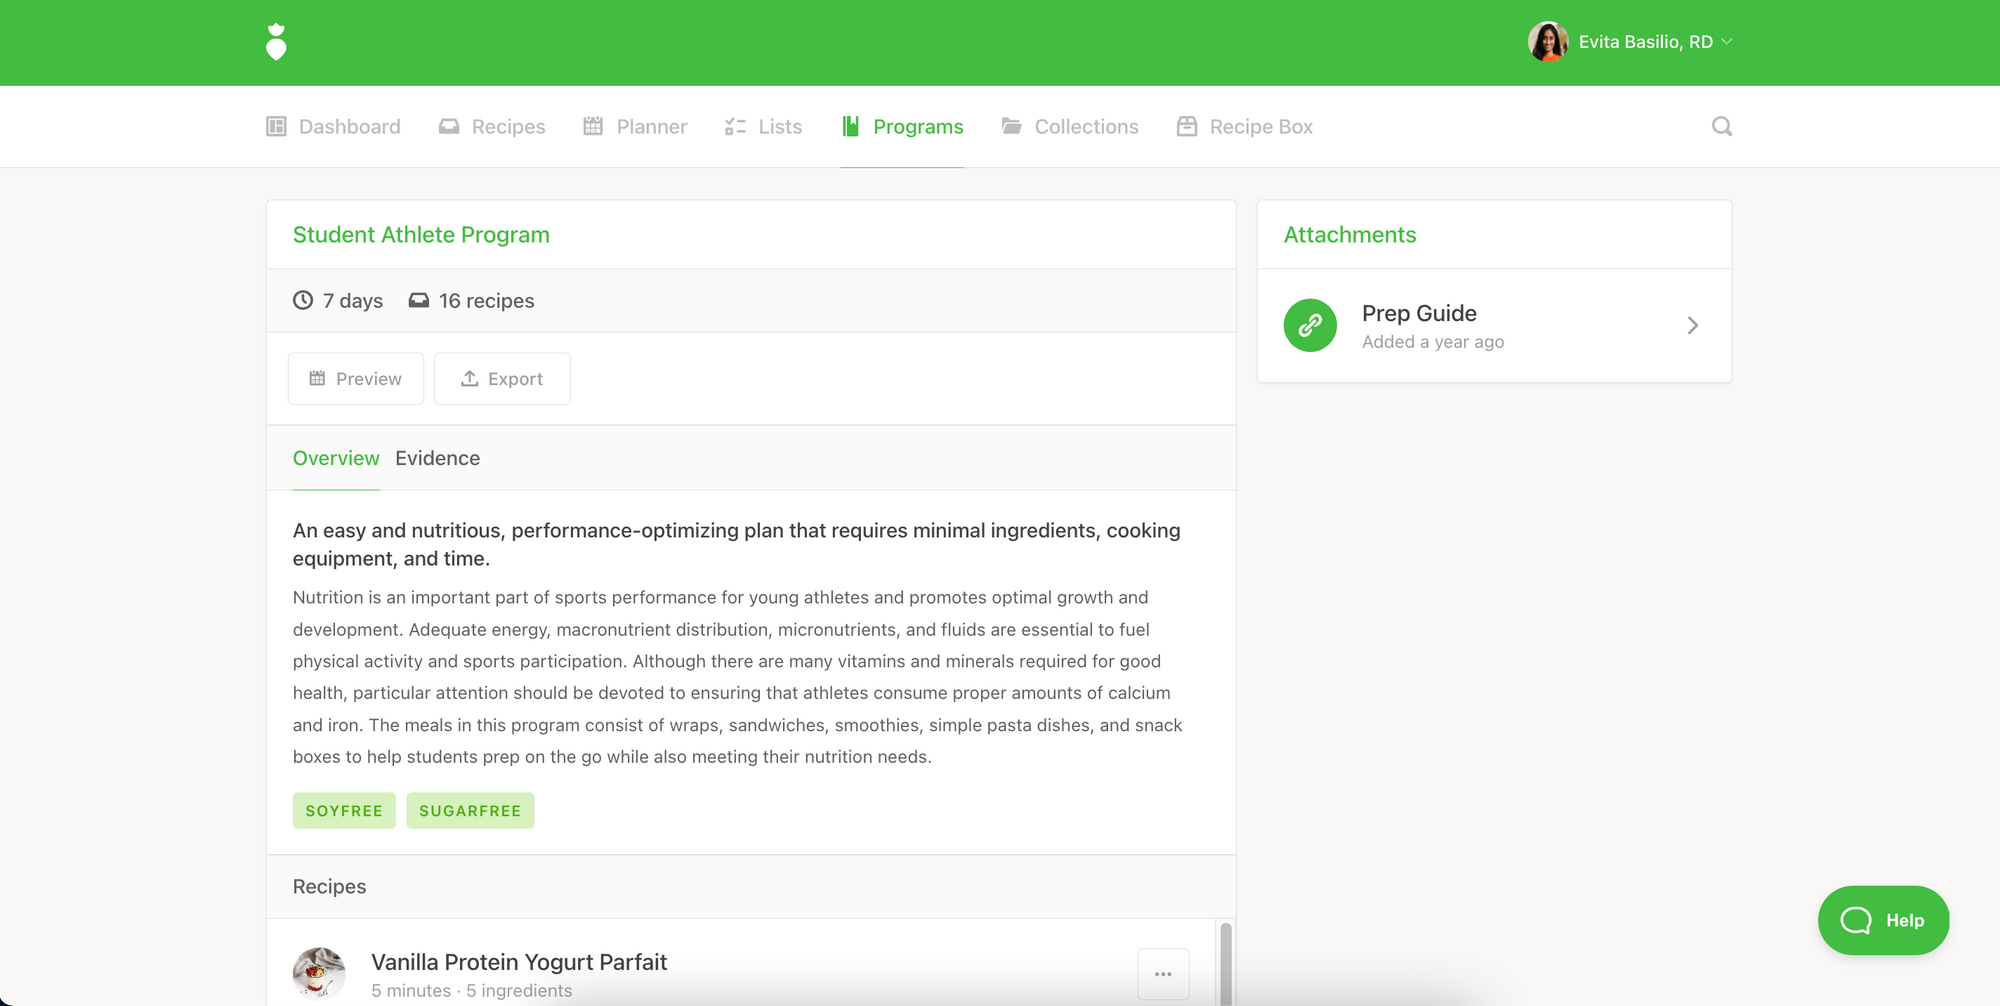Go to the Dashboard tab
Screen dimensions: 2000x1006
(x=334, y=127)
